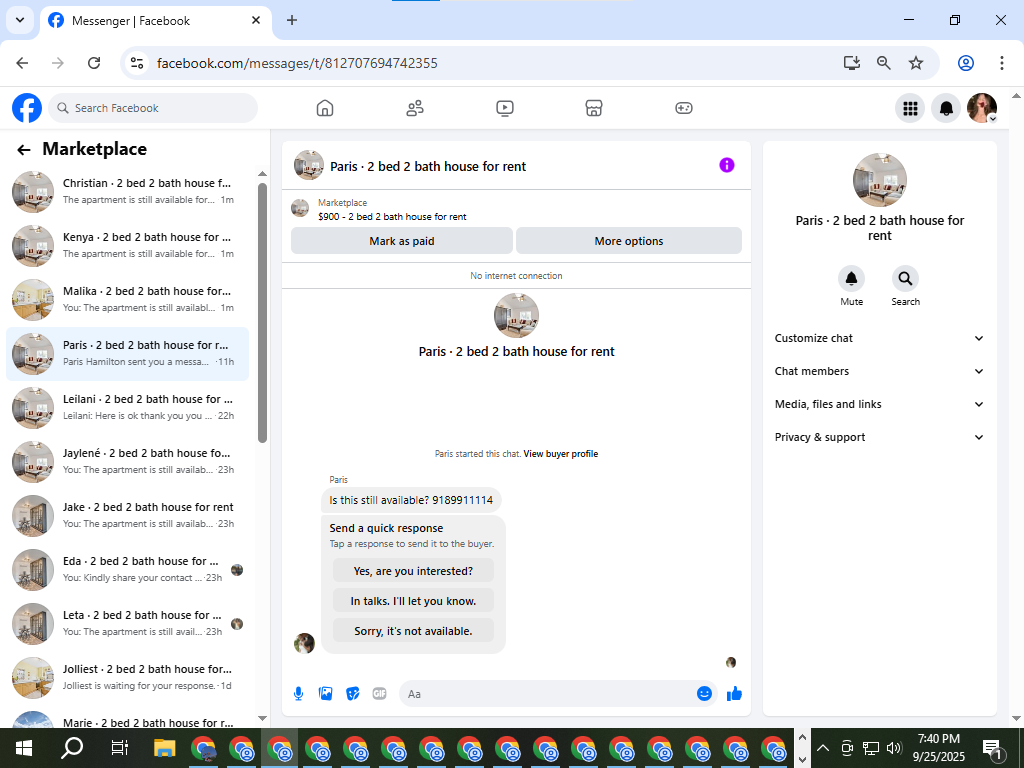Open Chrome profile icon
Screen dimensions: 1024x768
[966, 63]
